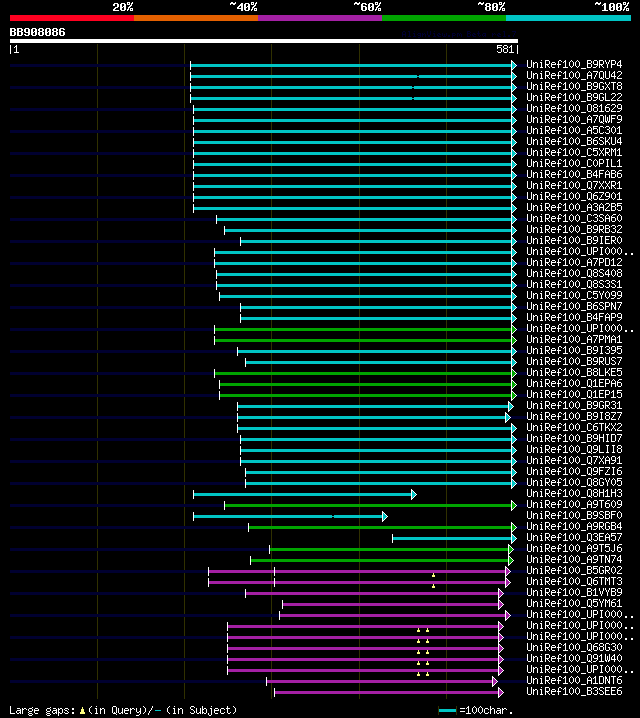Viewport: 640px width, 718px height.
Task: Select hit label UniRef100_A9T609
Action: coord(574,504)
